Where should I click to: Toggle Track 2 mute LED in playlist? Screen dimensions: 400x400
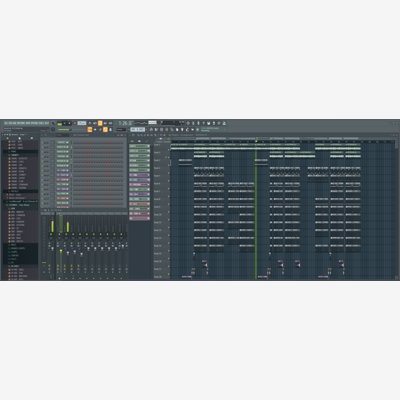click(x=169, y=157)
